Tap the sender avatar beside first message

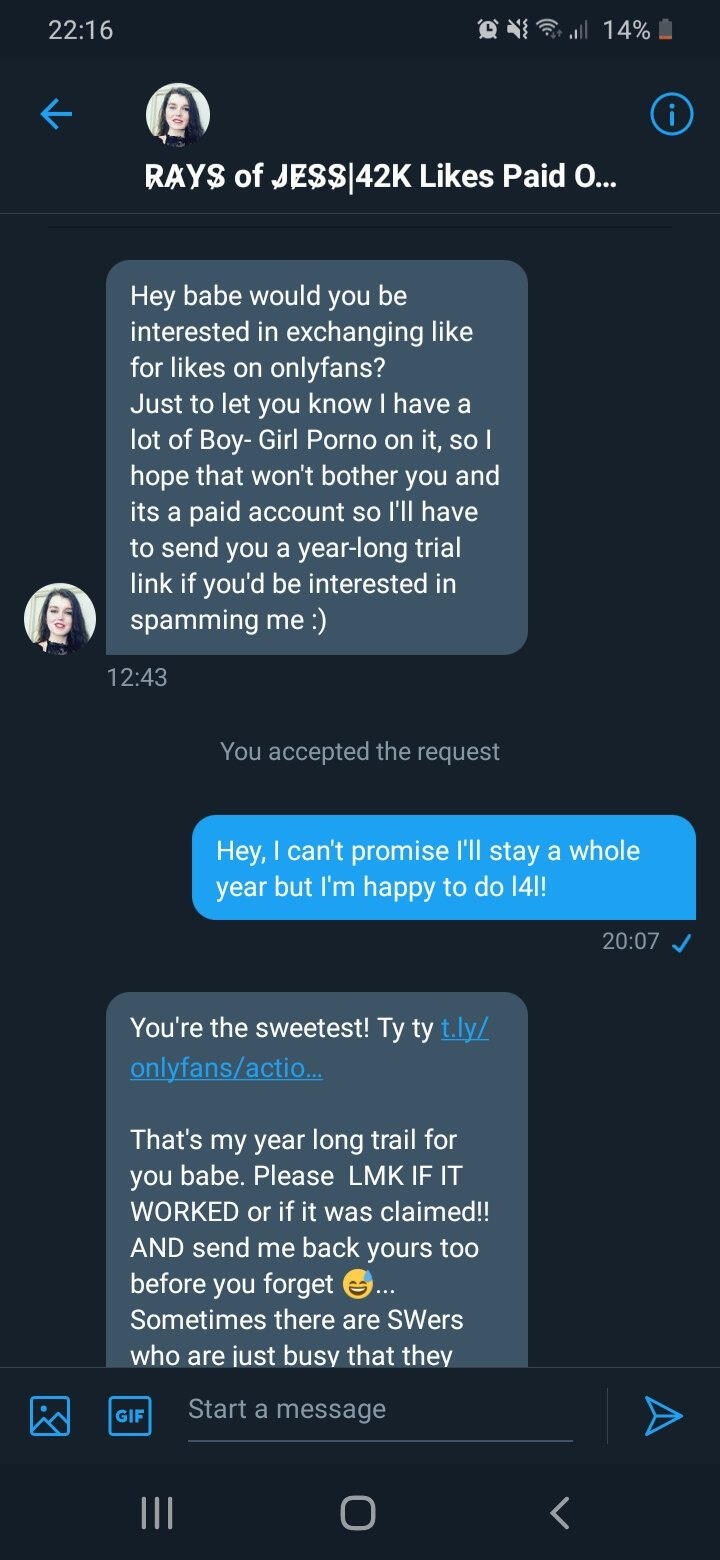click(60, 618)
